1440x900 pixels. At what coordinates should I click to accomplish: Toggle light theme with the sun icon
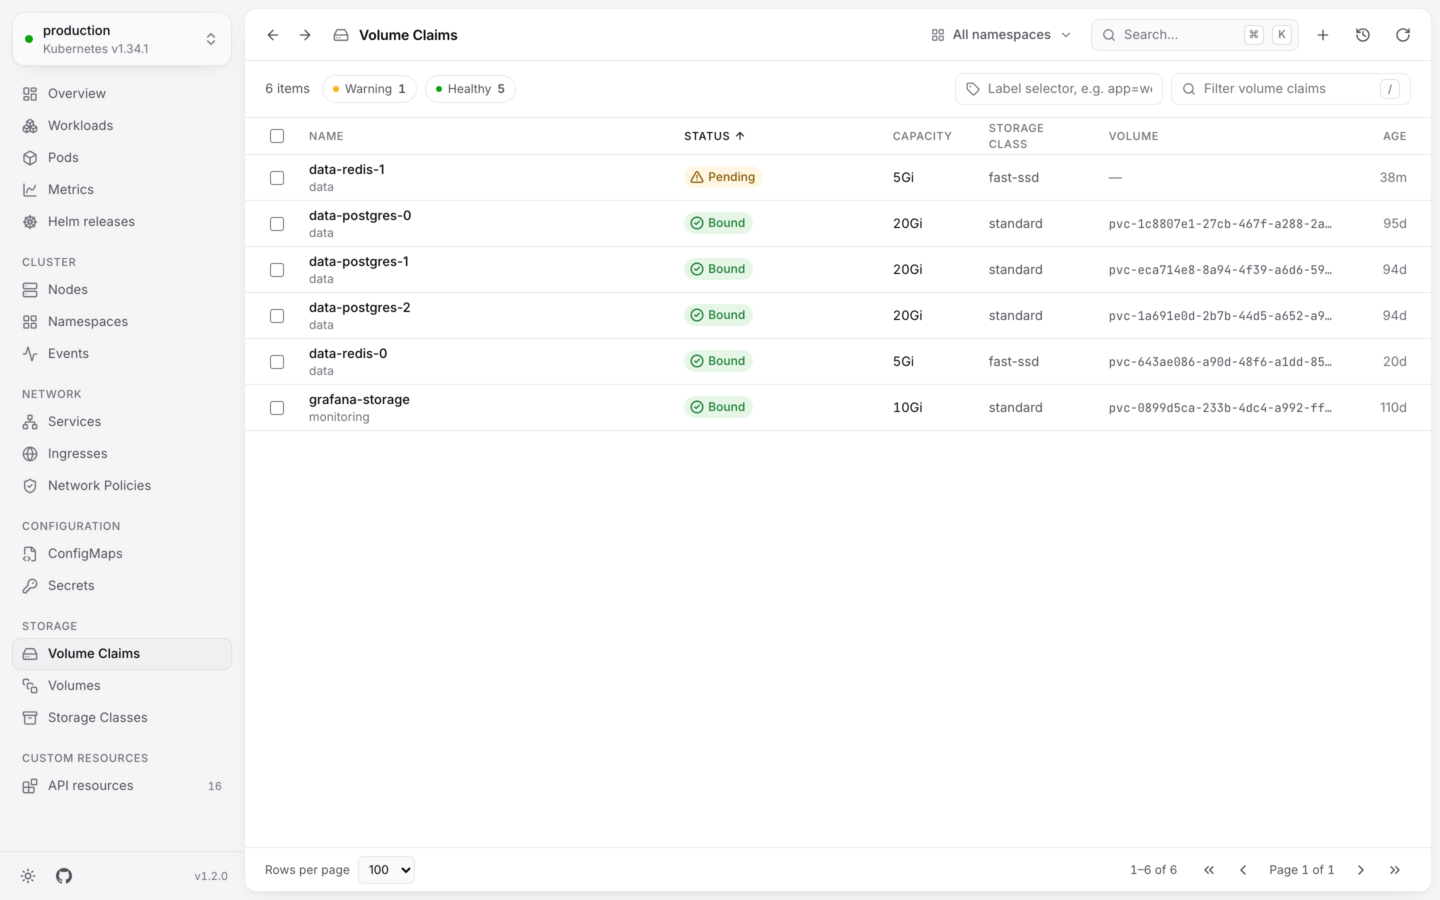(28, 876)
